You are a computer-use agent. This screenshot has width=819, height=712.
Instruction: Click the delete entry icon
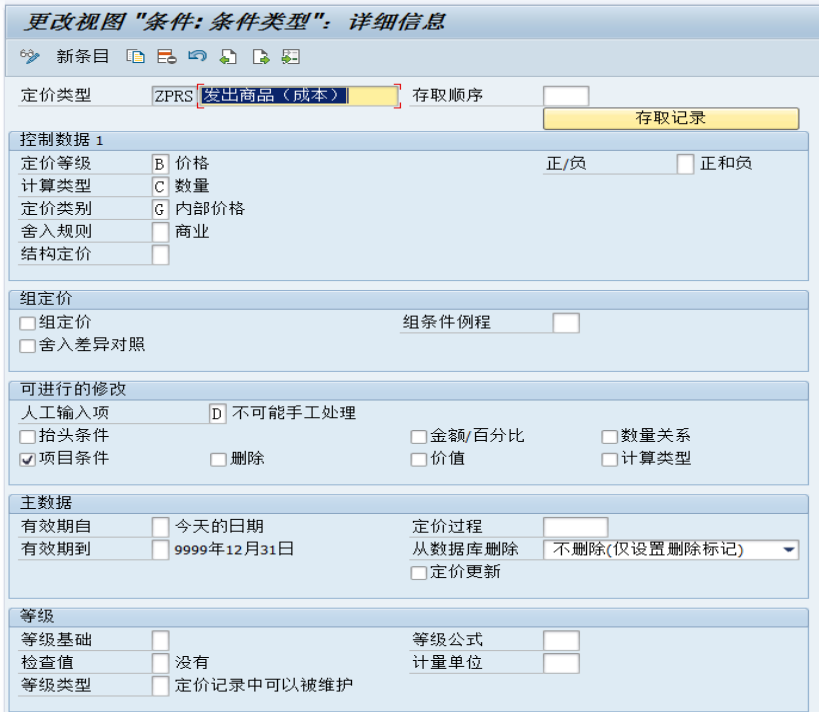coord(167,56)
